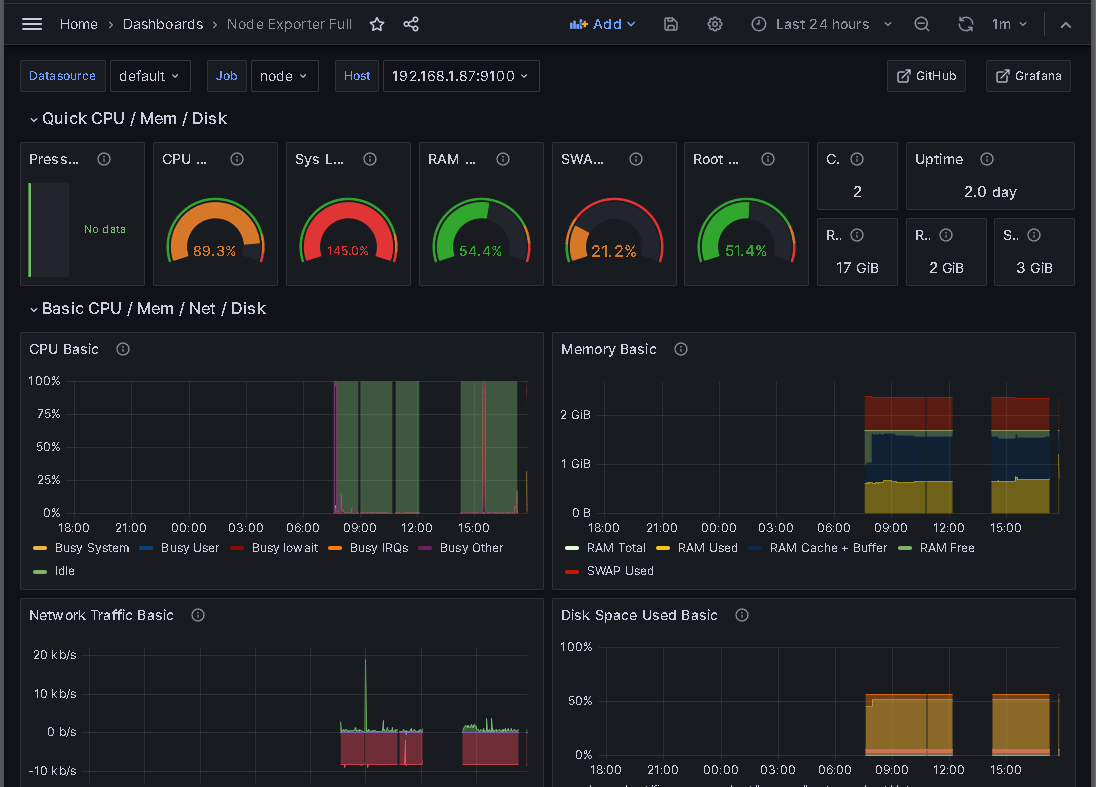Image resolution: width=1096 pixels, height=787 pixels.
Task: Show info for Disk Space Used Basic
Action: pyautogui.click(x=742, y=615)
